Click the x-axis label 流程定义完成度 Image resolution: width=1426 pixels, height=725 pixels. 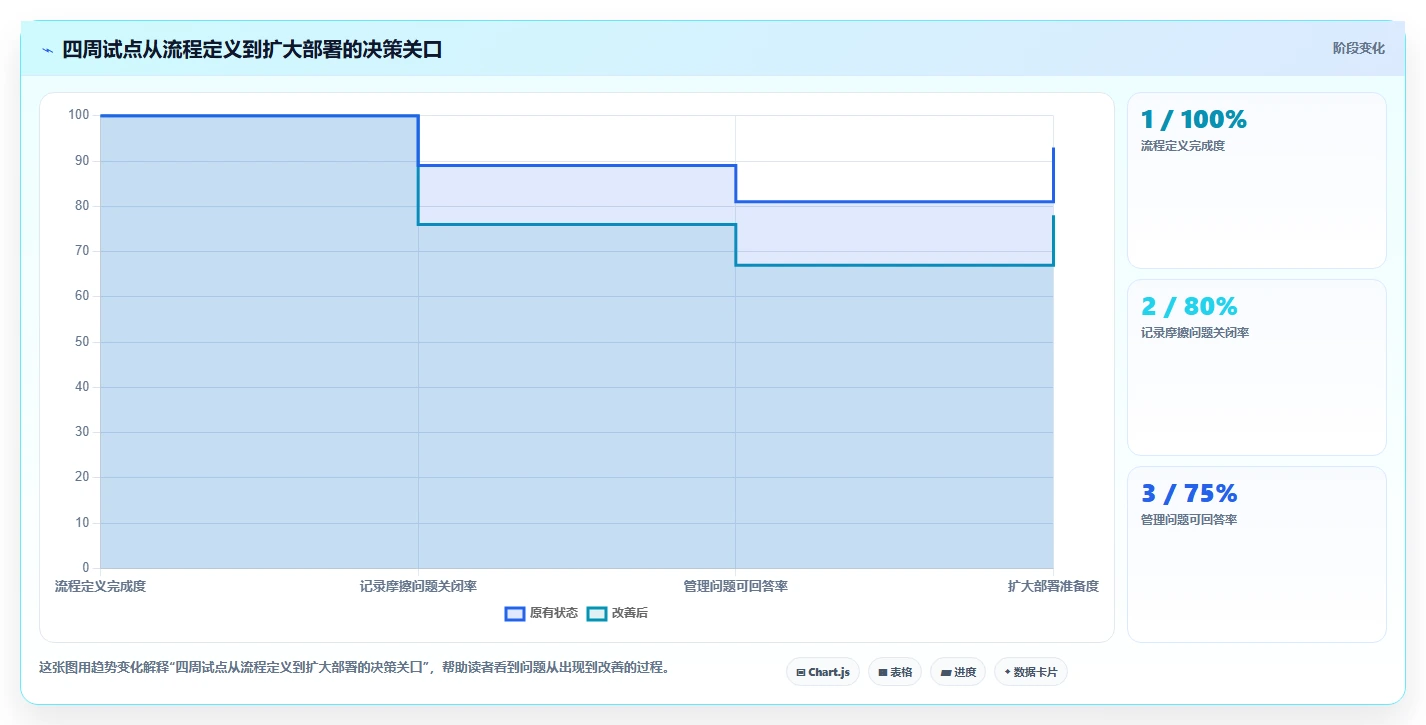(x=100, y=586)
